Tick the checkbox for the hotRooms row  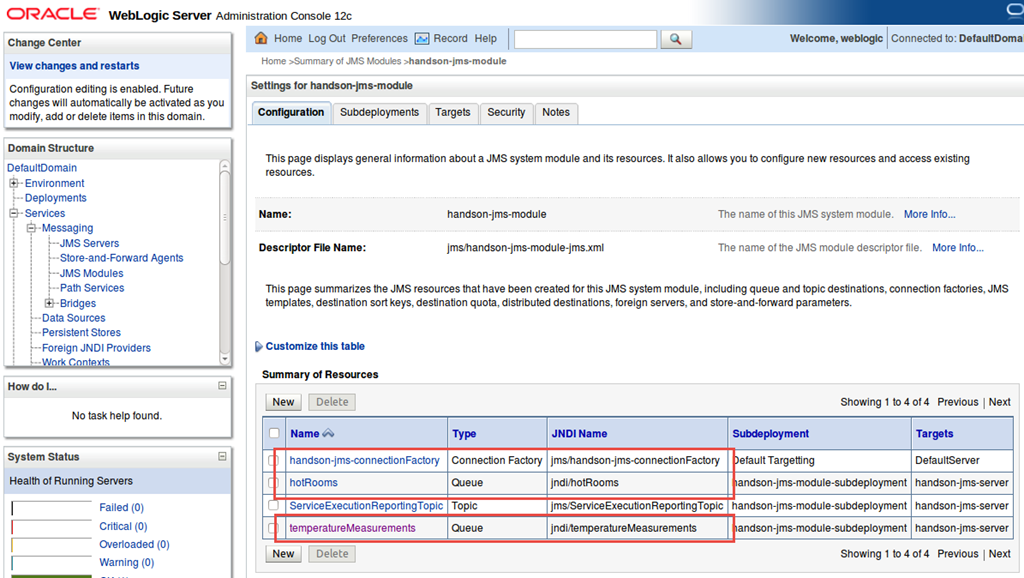tap(274, 483)
